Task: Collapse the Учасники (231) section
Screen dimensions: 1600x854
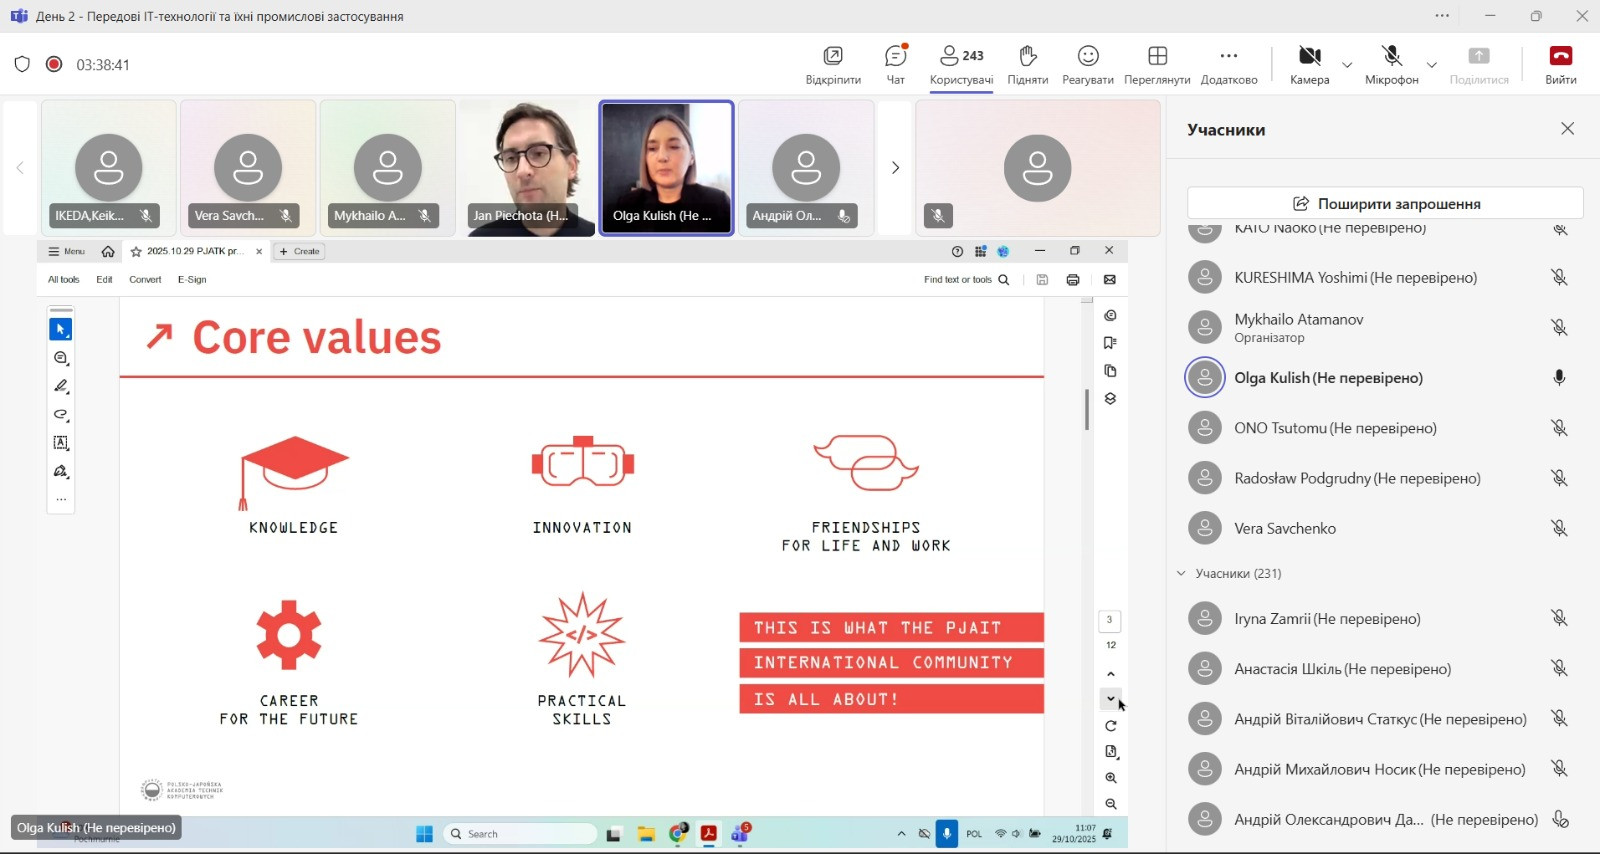Action: point(1181,573)
